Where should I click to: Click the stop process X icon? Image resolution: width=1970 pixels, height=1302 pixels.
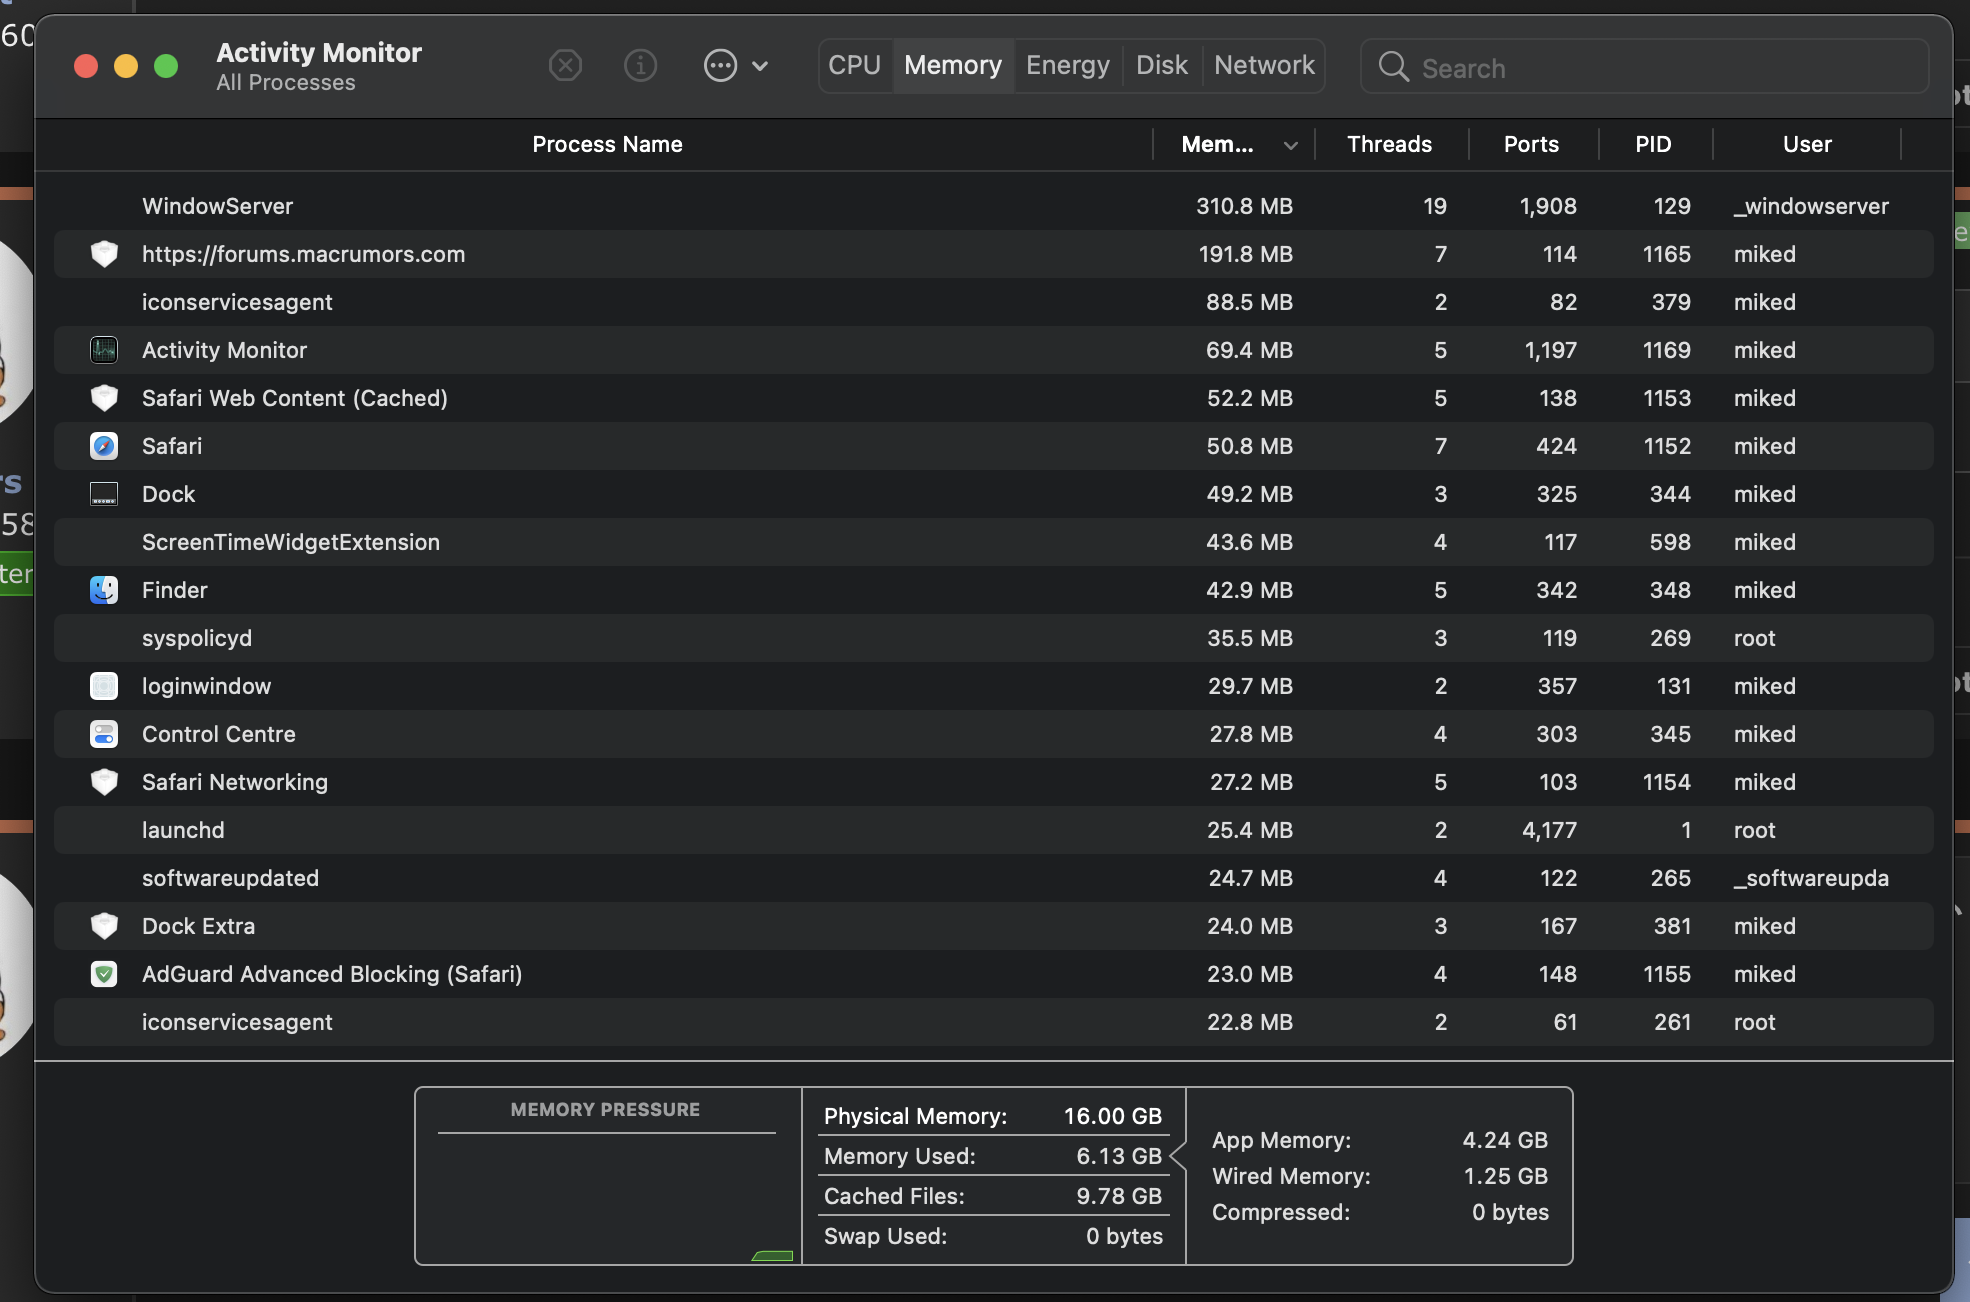point(565,66)
